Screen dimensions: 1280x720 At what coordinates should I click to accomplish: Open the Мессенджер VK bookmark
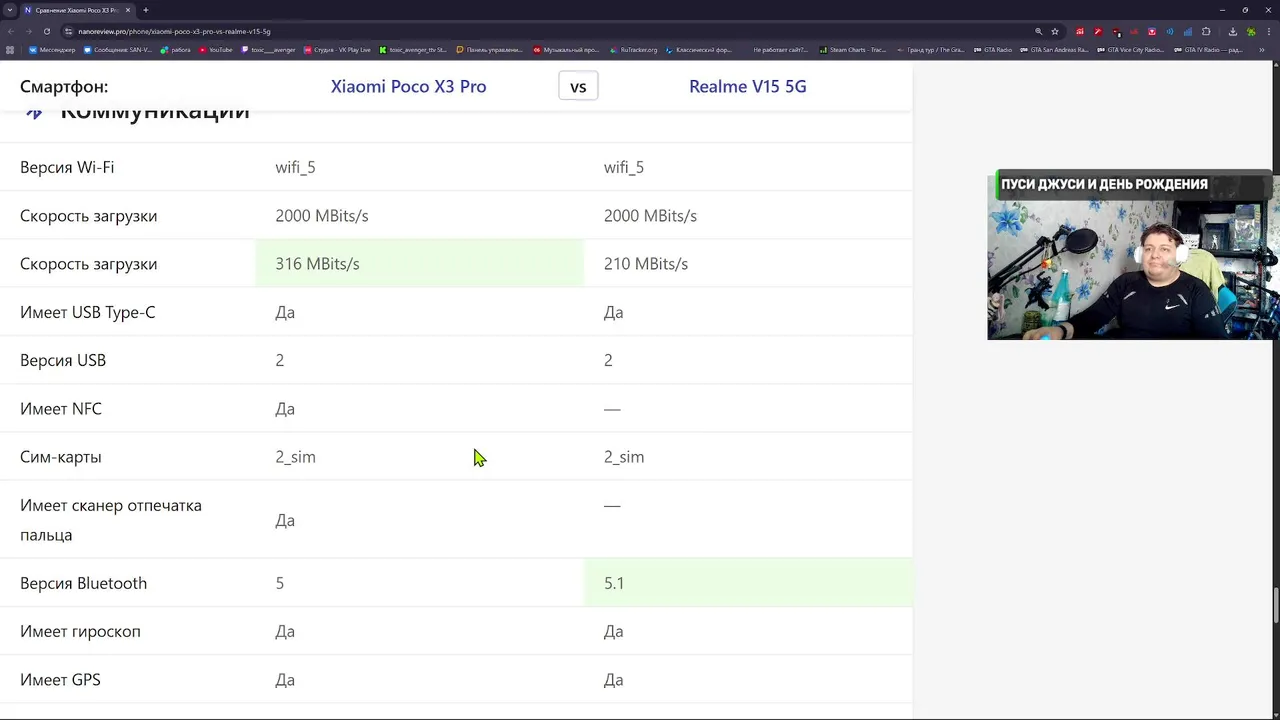point(51,49)
